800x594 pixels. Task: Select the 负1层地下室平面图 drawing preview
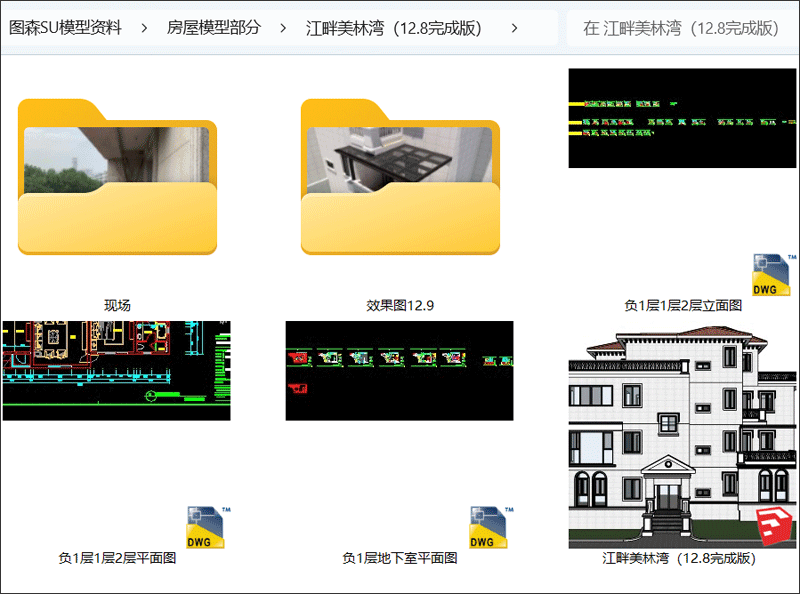tap(400, 371)
